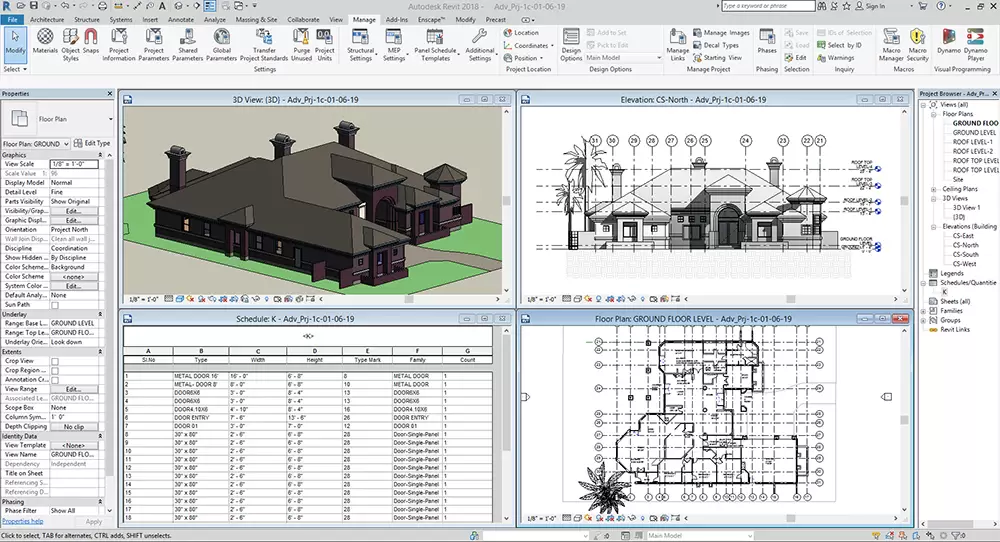This screenshot has width=1000, height=542.
Task: Switch to the Architecture ribbon tab
Action: [47, 19]
